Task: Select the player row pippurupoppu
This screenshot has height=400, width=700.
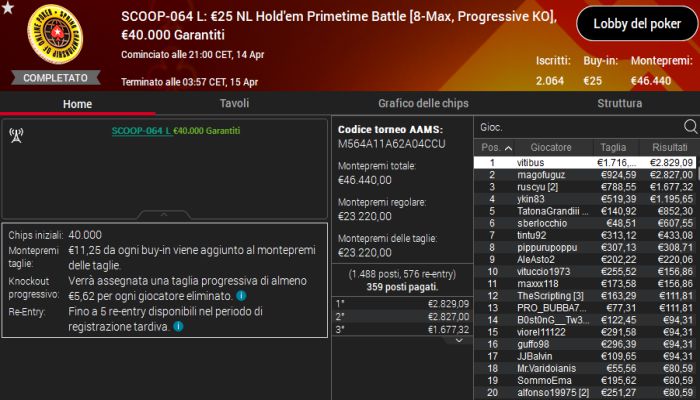Action: [585, 247]
